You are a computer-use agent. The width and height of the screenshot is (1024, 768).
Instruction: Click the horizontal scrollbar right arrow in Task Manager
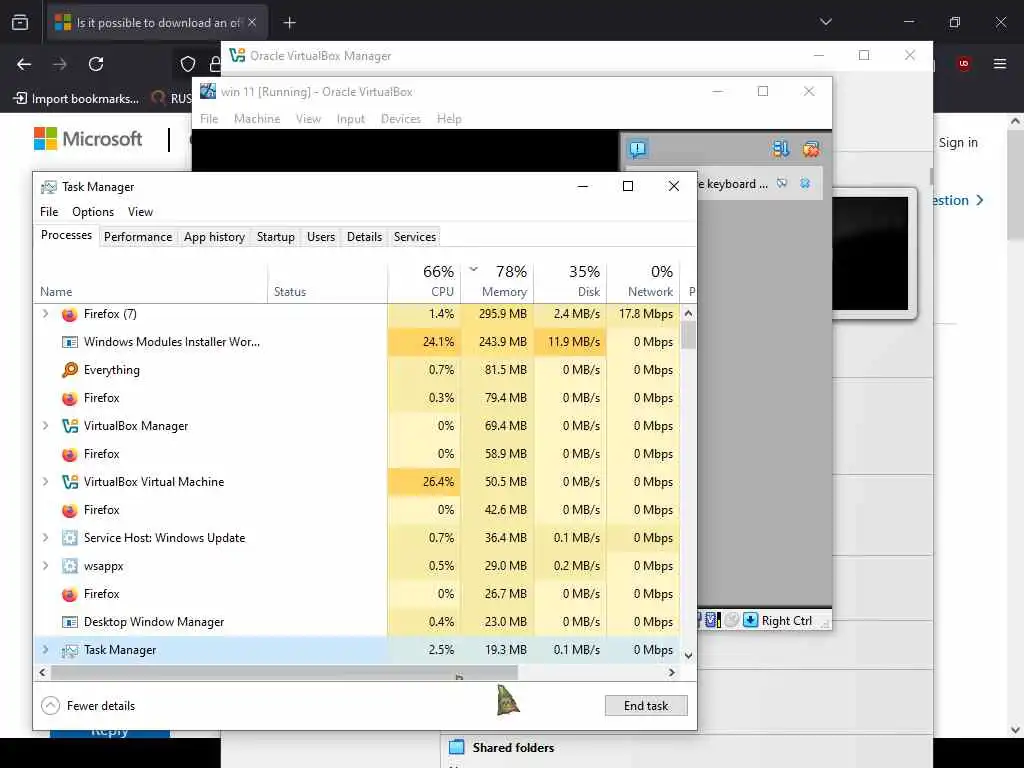click(x=671, y=672)
